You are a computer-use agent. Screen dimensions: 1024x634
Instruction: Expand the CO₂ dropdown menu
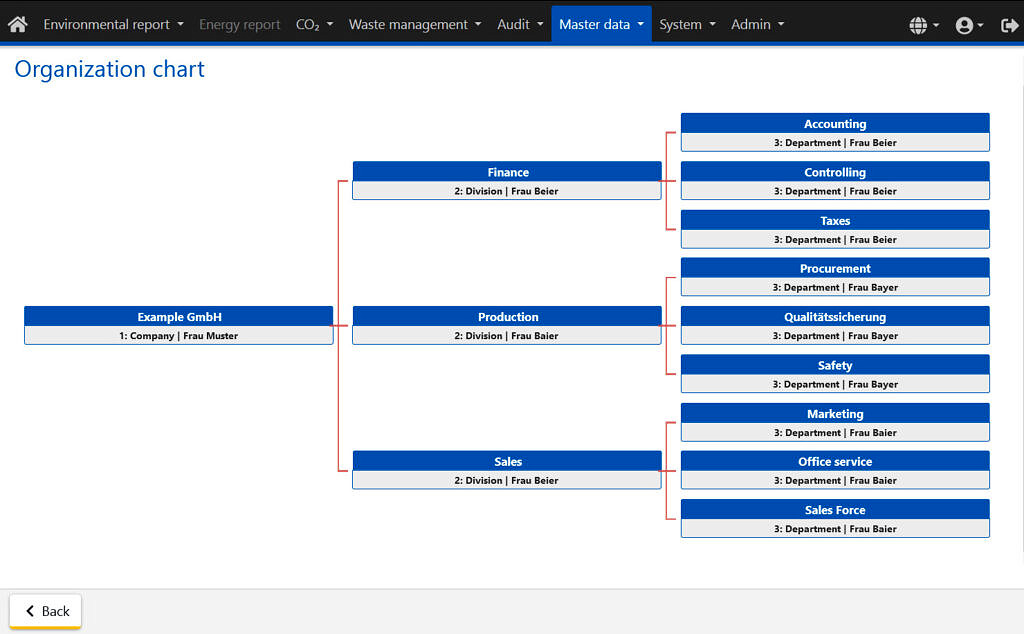pyautogui.click(x=314, y=24)
